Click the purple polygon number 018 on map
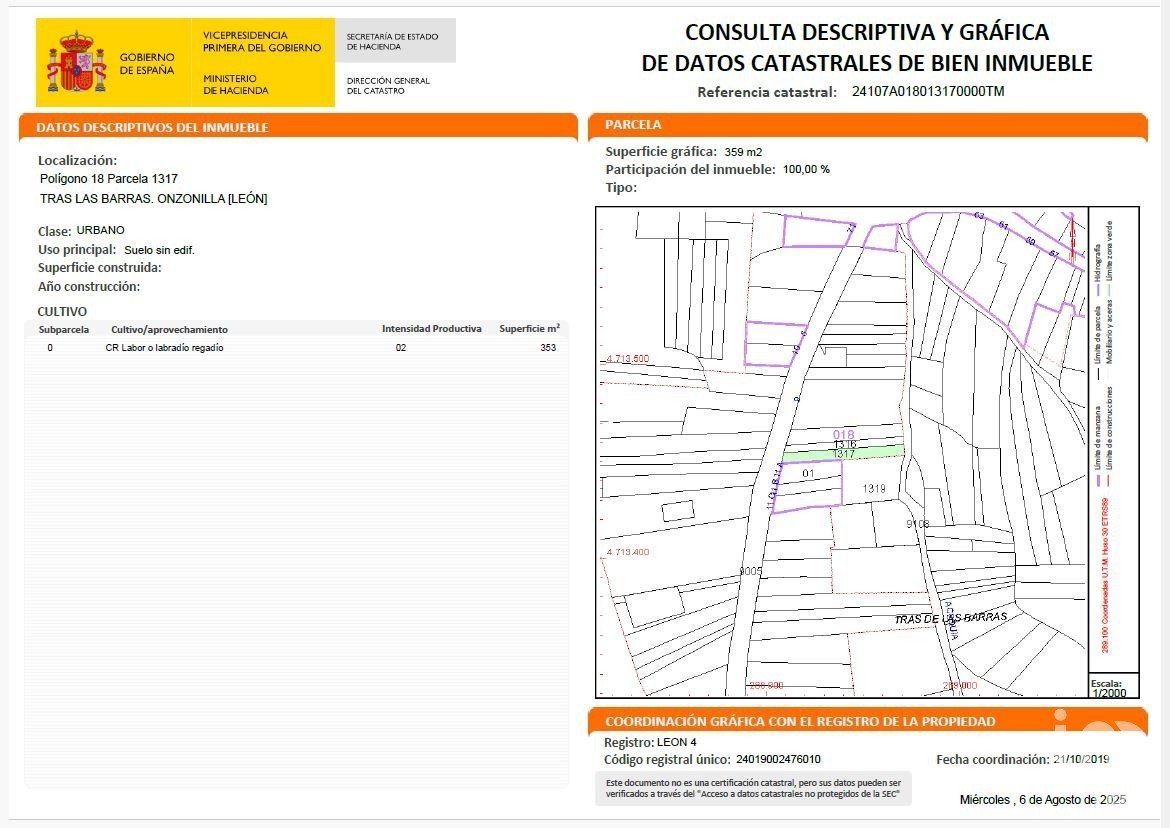Image resolution: width=1170 pixels, height=828 pixels. [x=844, y=434]
